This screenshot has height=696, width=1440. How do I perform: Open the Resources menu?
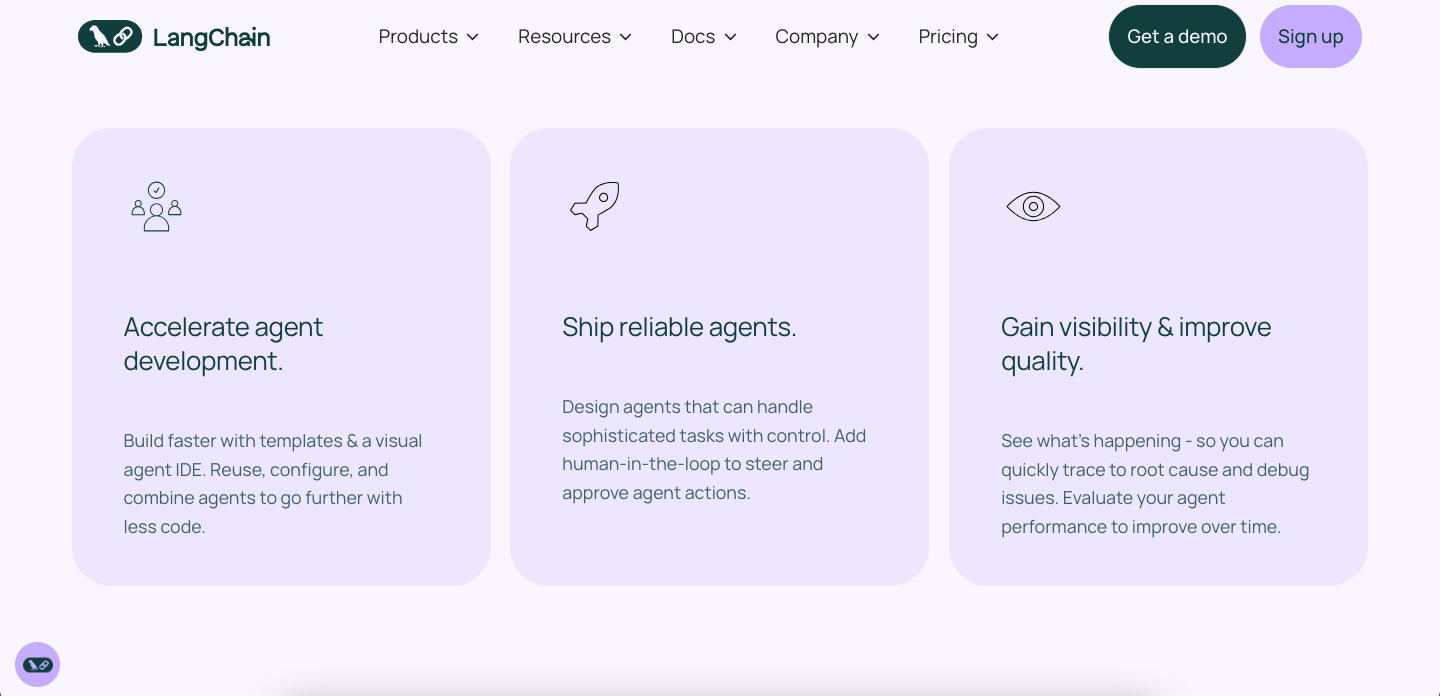575,37
